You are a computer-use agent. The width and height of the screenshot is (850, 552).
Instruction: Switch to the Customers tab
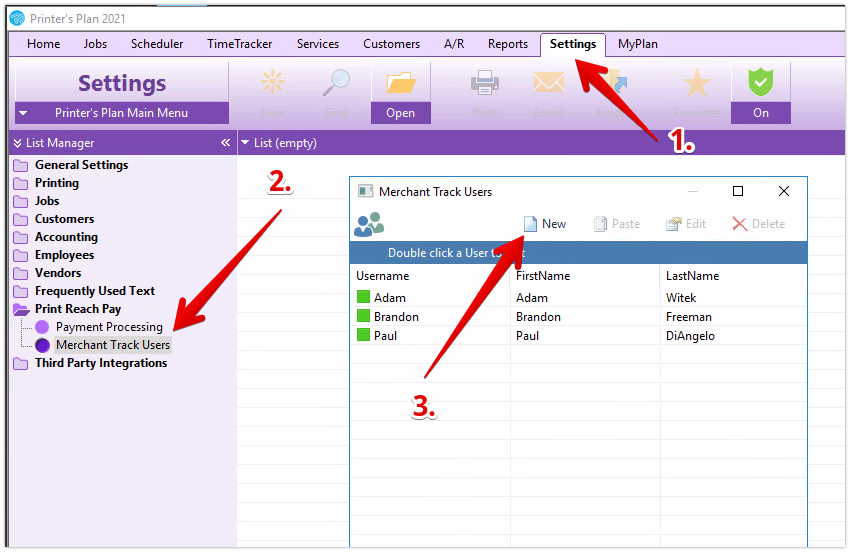[x=391, y=44]
